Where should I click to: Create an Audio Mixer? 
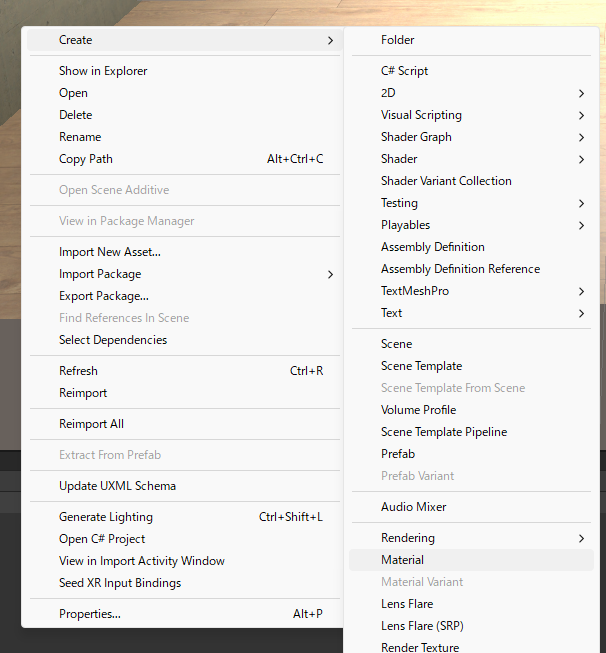point(471,507)
